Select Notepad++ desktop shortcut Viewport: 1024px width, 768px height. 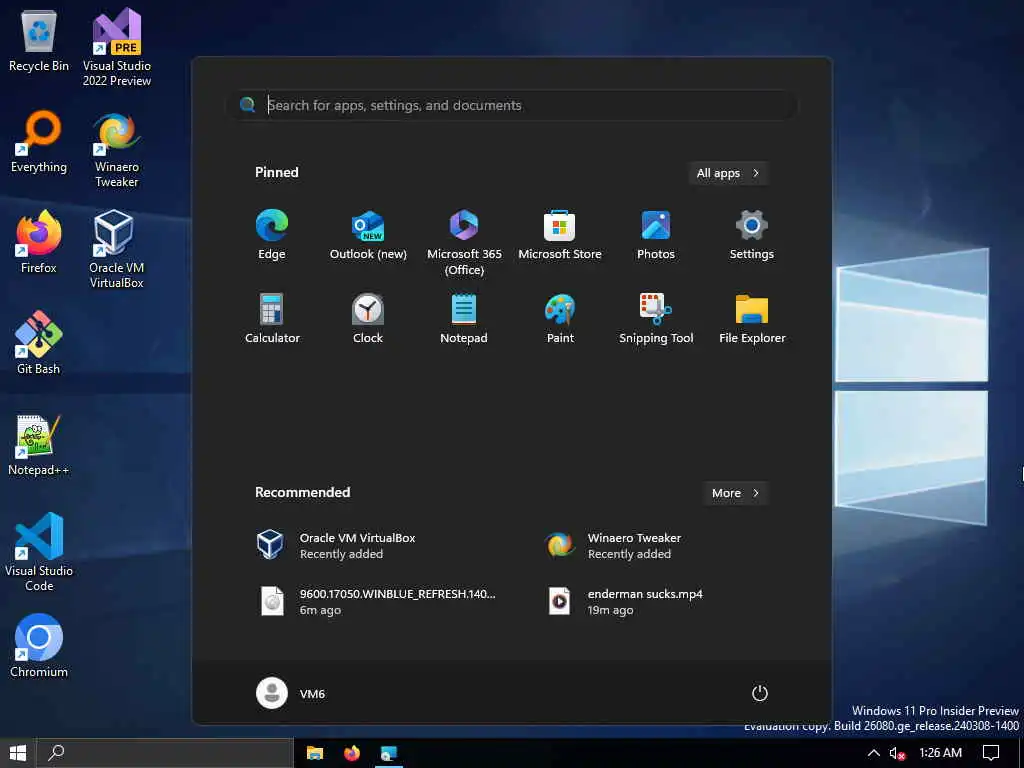tap(39, 445)
